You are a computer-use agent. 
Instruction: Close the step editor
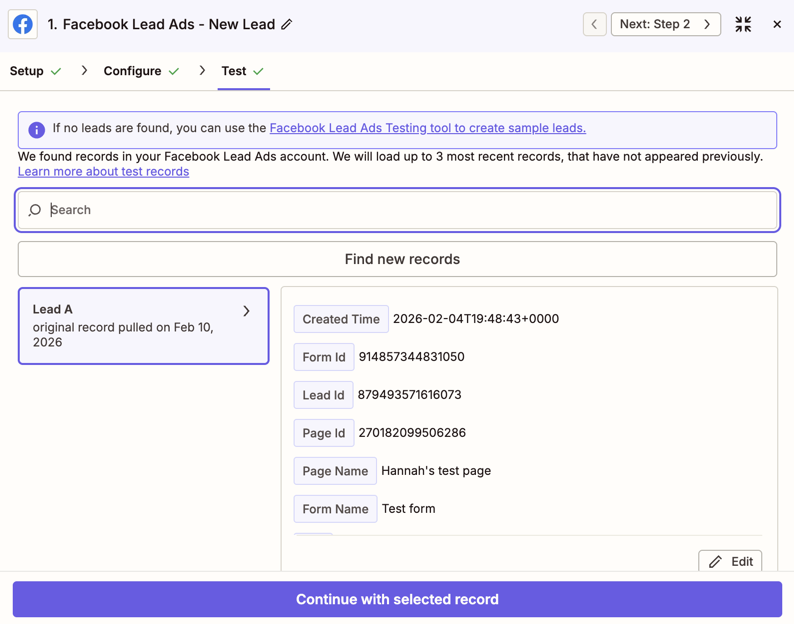point(777,24)
